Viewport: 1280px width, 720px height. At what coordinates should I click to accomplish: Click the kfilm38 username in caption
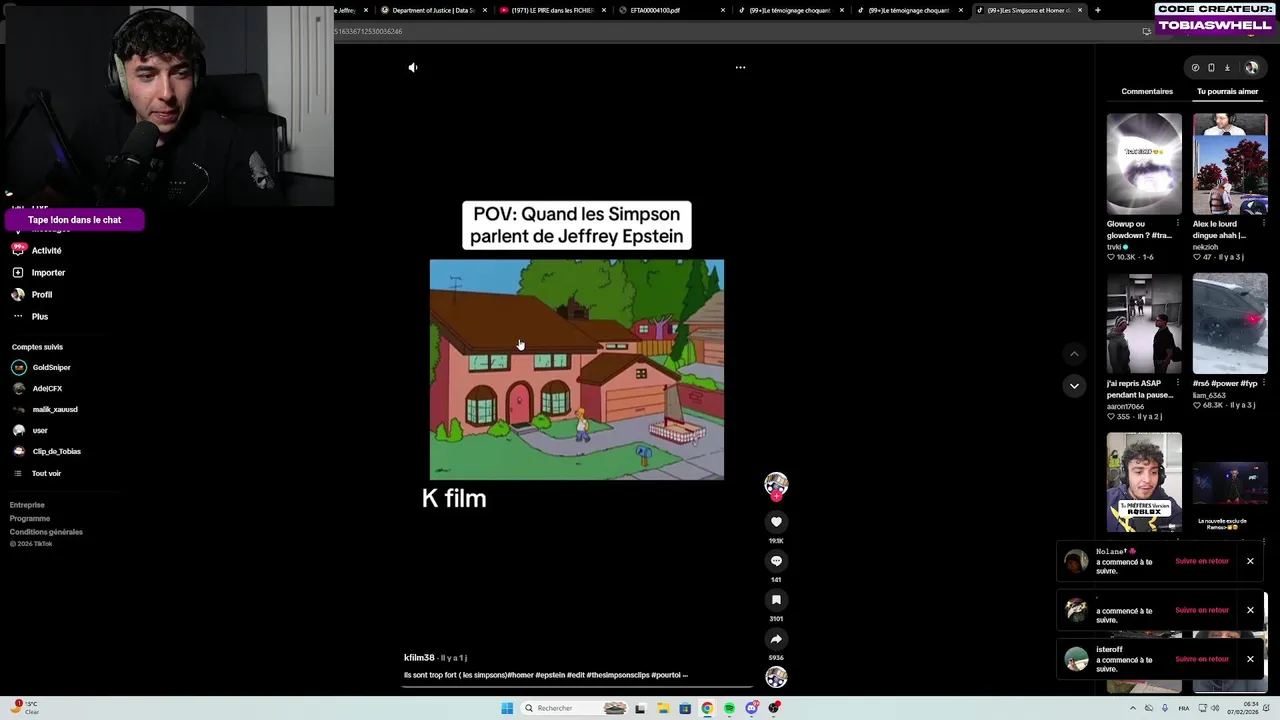(x=419, y=658)
